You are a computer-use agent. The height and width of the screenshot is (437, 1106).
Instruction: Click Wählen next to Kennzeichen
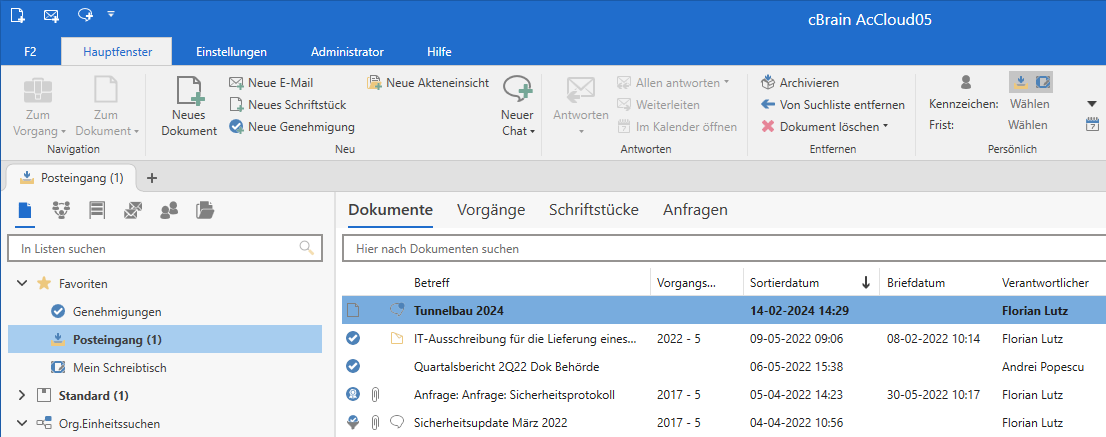pos(1028,104)
